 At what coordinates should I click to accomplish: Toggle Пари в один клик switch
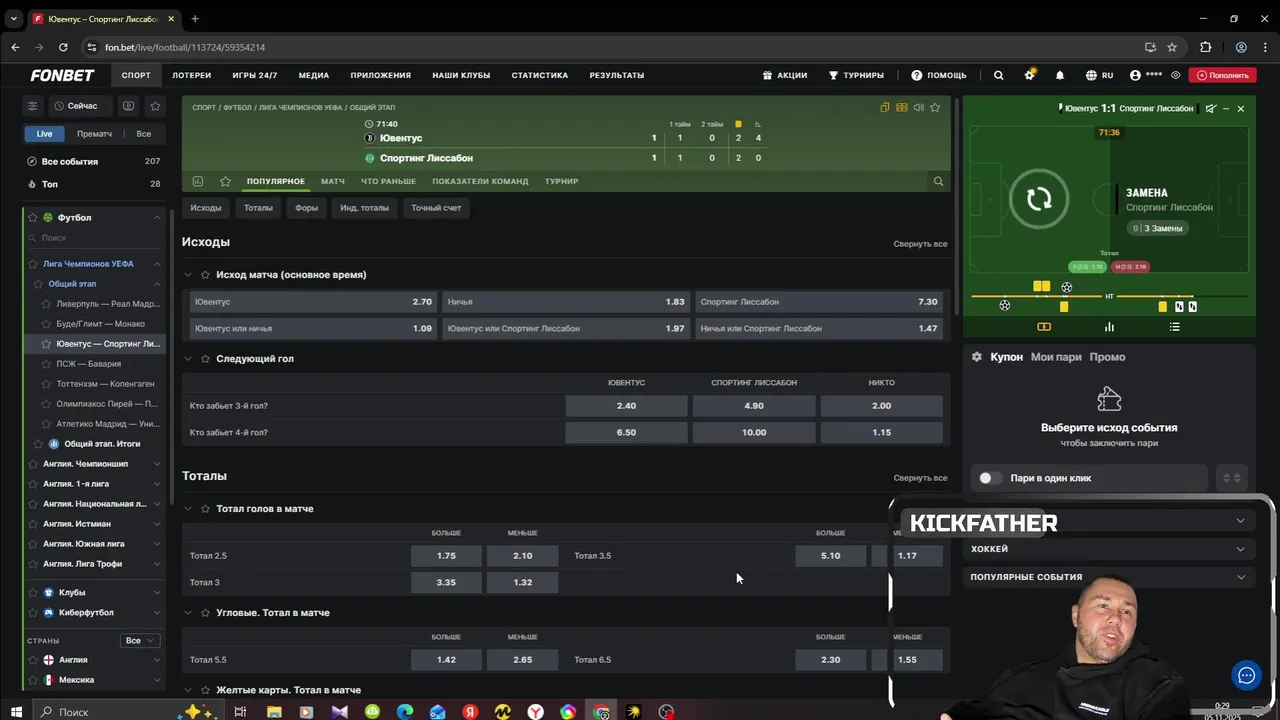[x=990, y=478]
